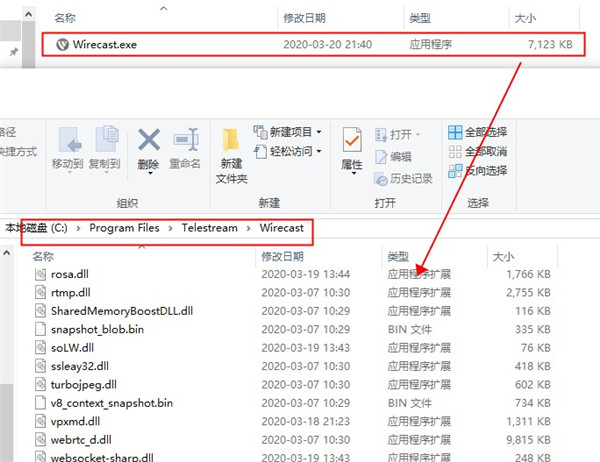Viewport: 600px width, 462px height.
Task: Click the History (历史记录) clock icon
Action: [x=381, y=179]
